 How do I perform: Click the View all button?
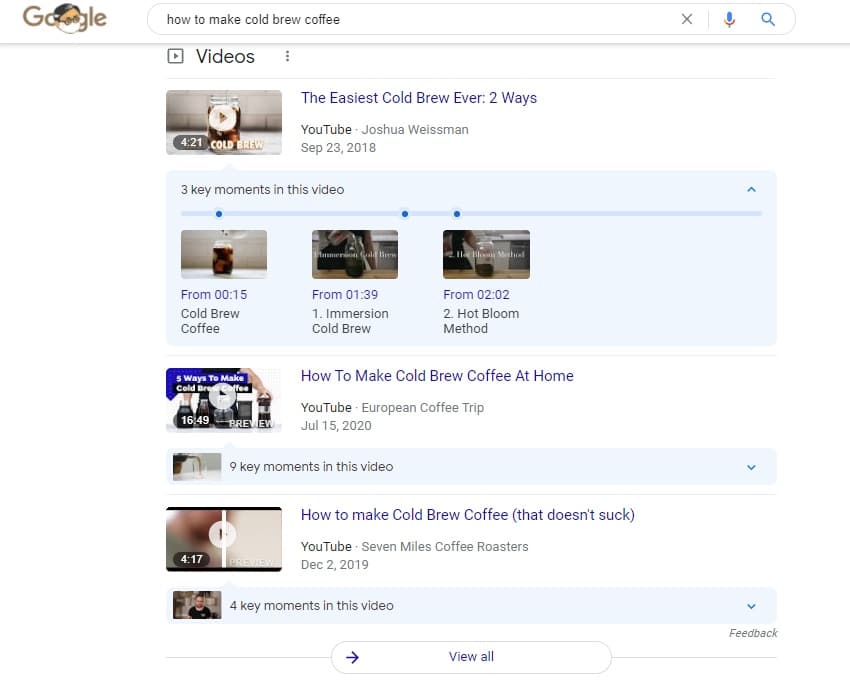pos(471,658)
